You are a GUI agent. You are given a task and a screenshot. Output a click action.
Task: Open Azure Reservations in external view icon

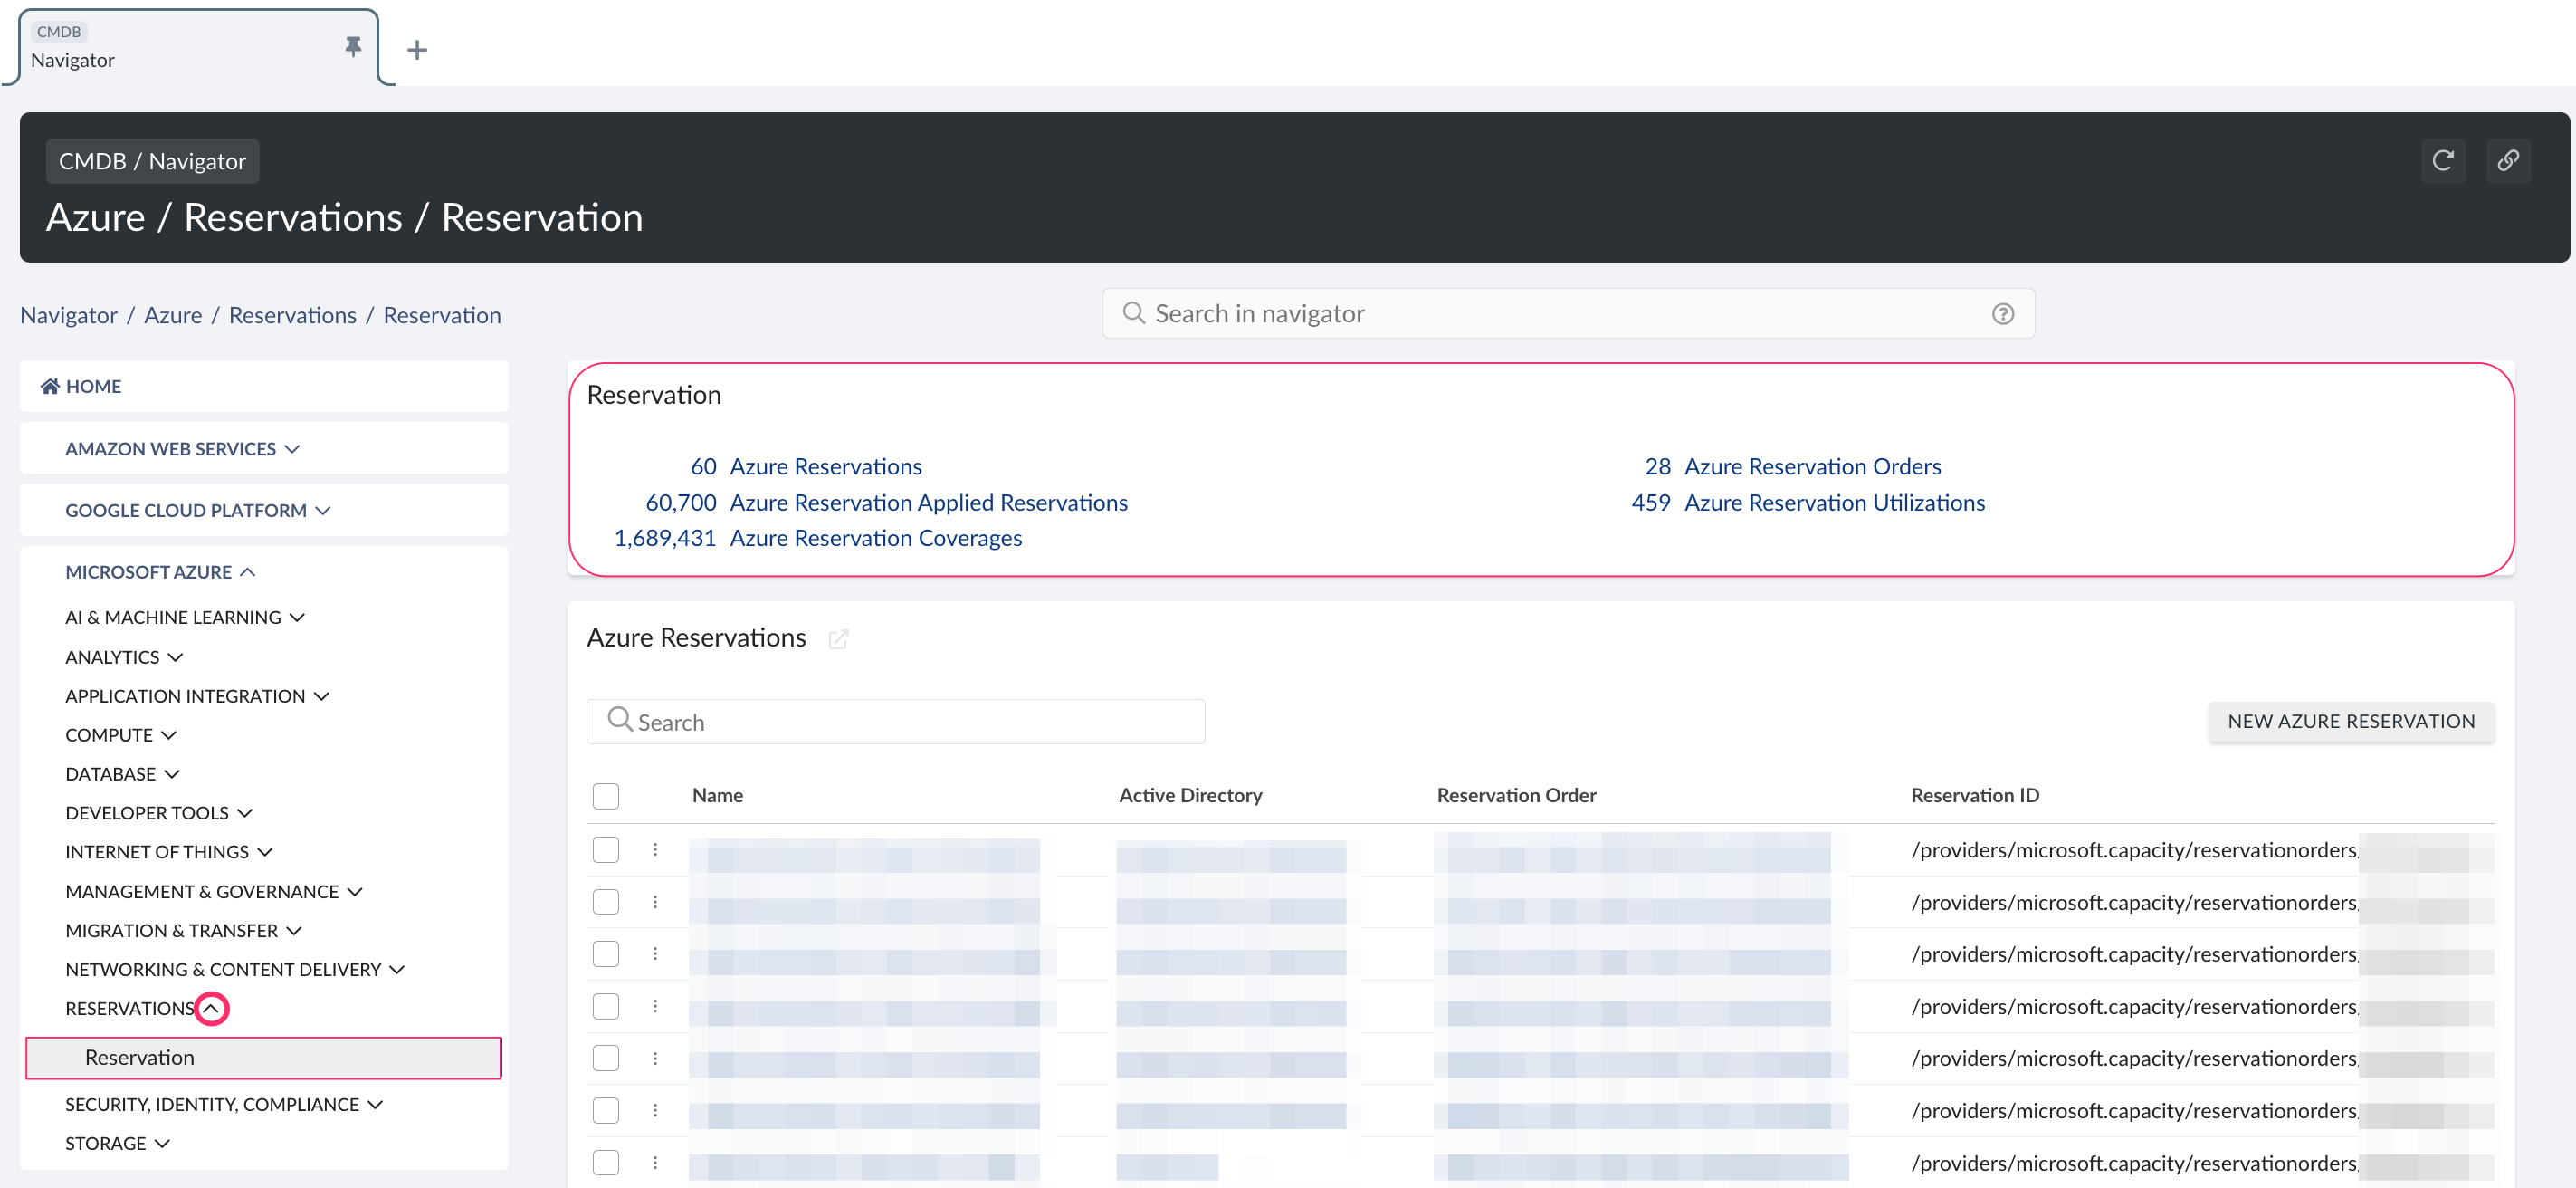pyautogui.click(x=839, y=639)
